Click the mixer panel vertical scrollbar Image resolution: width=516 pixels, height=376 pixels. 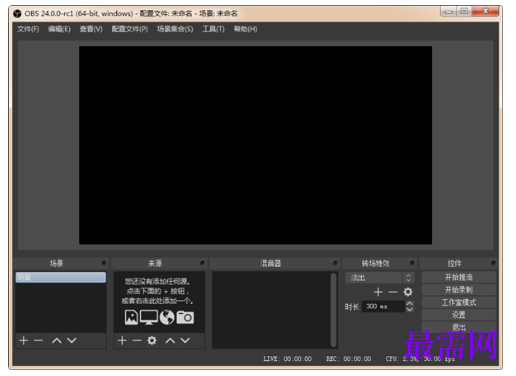[x=333, y=310]
